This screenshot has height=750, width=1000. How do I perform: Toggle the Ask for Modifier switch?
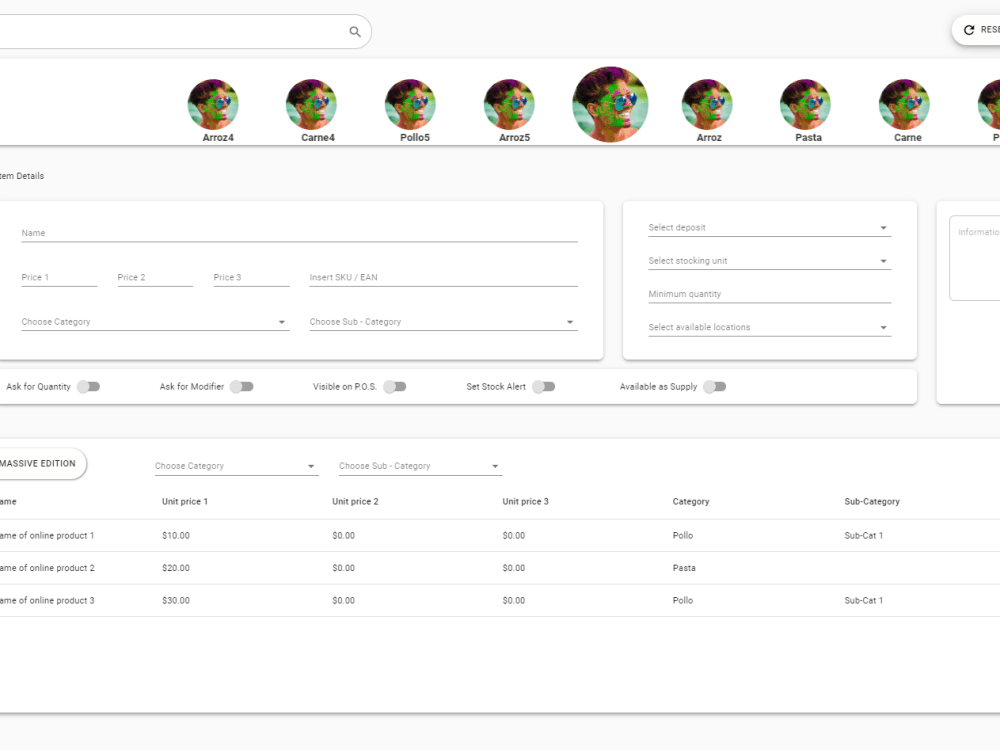pos(242,386)
